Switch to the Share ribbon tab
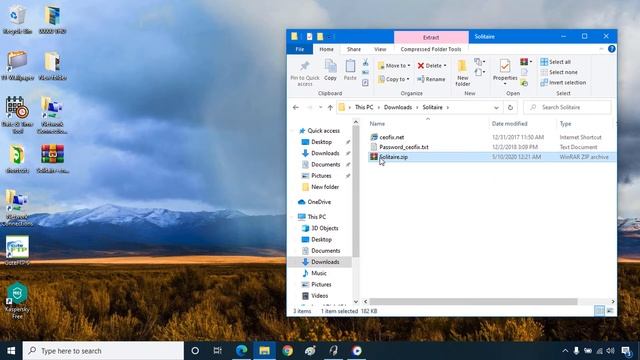The image size is (640, 360). [354, 49]
